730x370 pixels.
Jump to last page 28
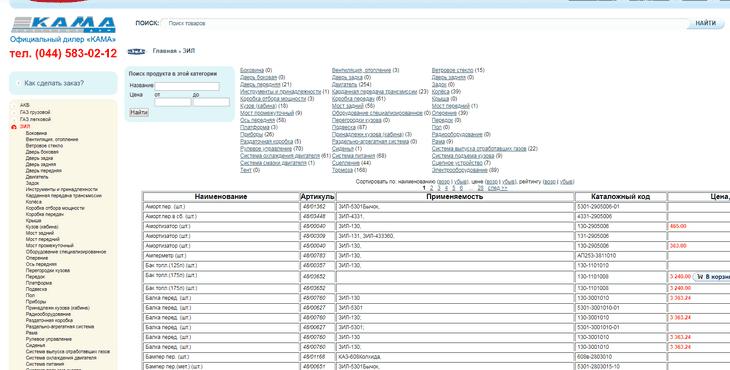(x=480, y=188)
